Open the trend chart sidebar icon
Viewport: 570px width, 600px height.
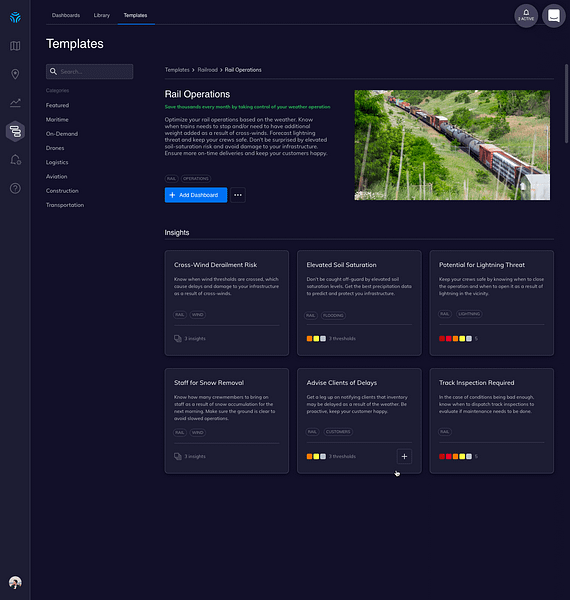tap(15, 103)
